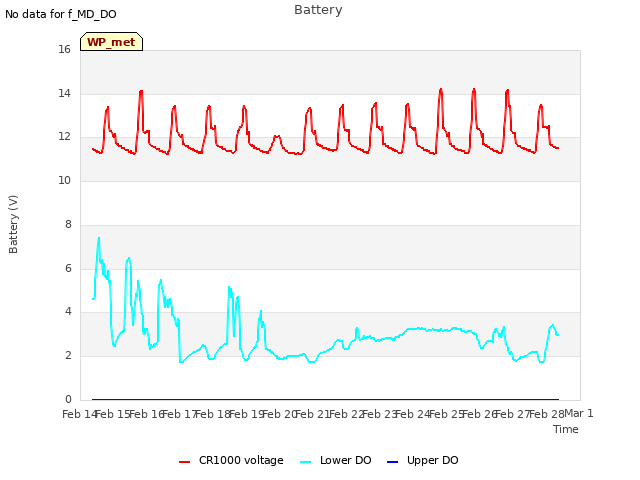Click the 12 y-axis tick label
Screen dimensions: 640x480
point(64,136)
